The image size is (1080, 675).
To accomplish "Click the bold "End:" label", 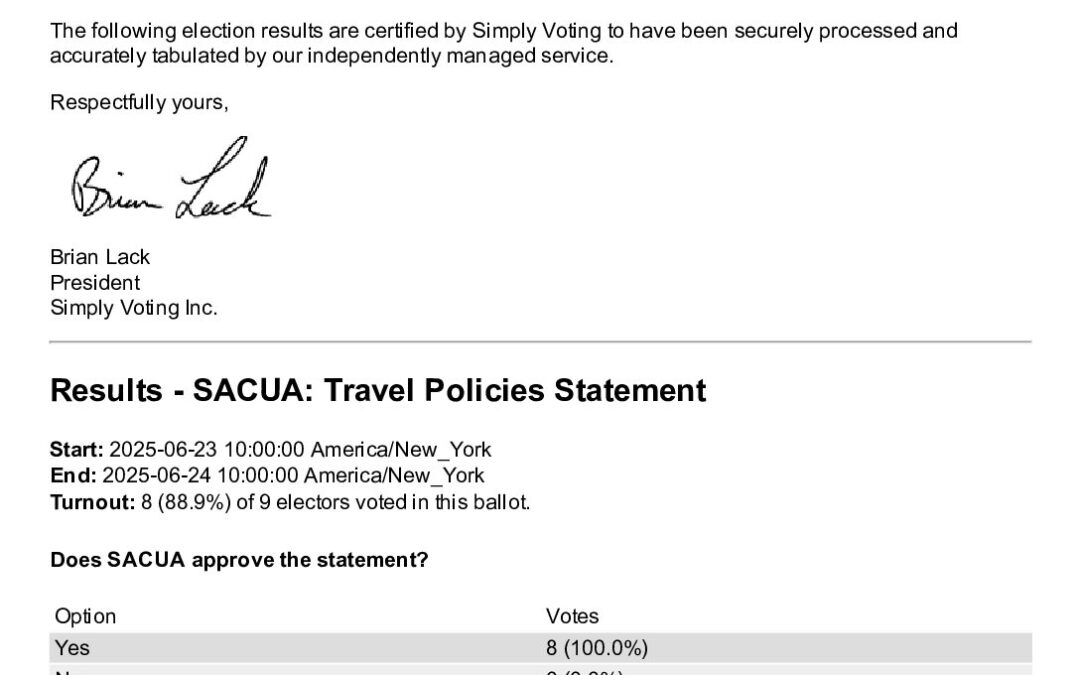I will tap(74, 476).
